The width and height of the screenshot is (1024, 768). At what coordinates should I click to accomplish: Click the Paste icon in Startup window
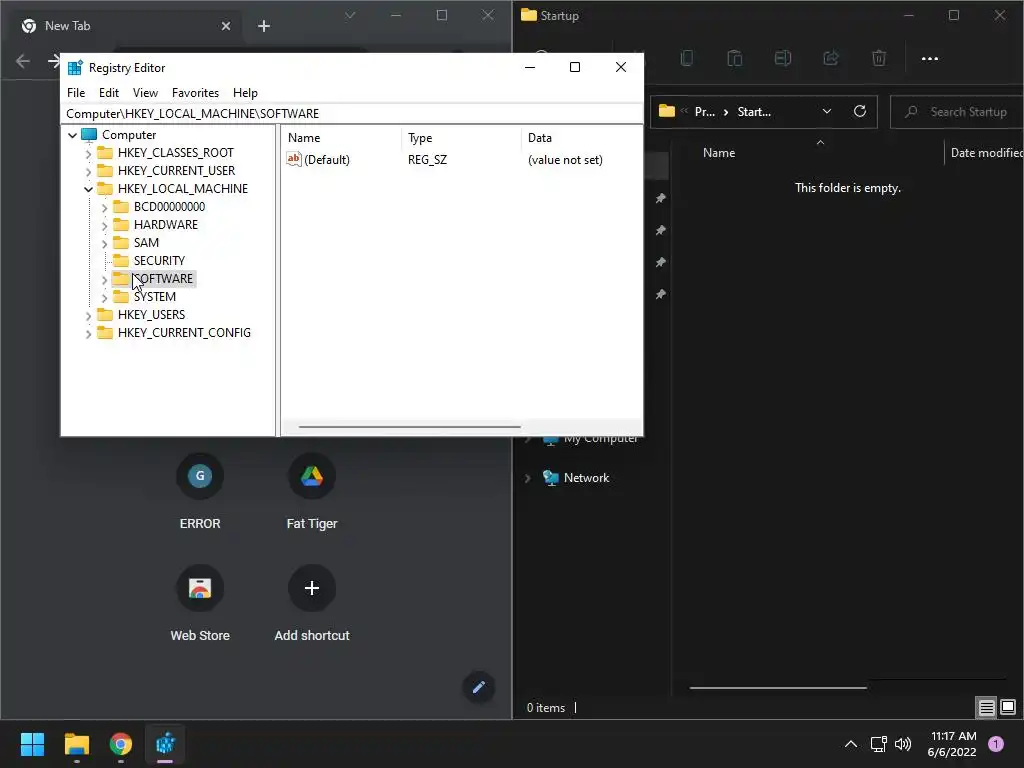tap(735, 58)
